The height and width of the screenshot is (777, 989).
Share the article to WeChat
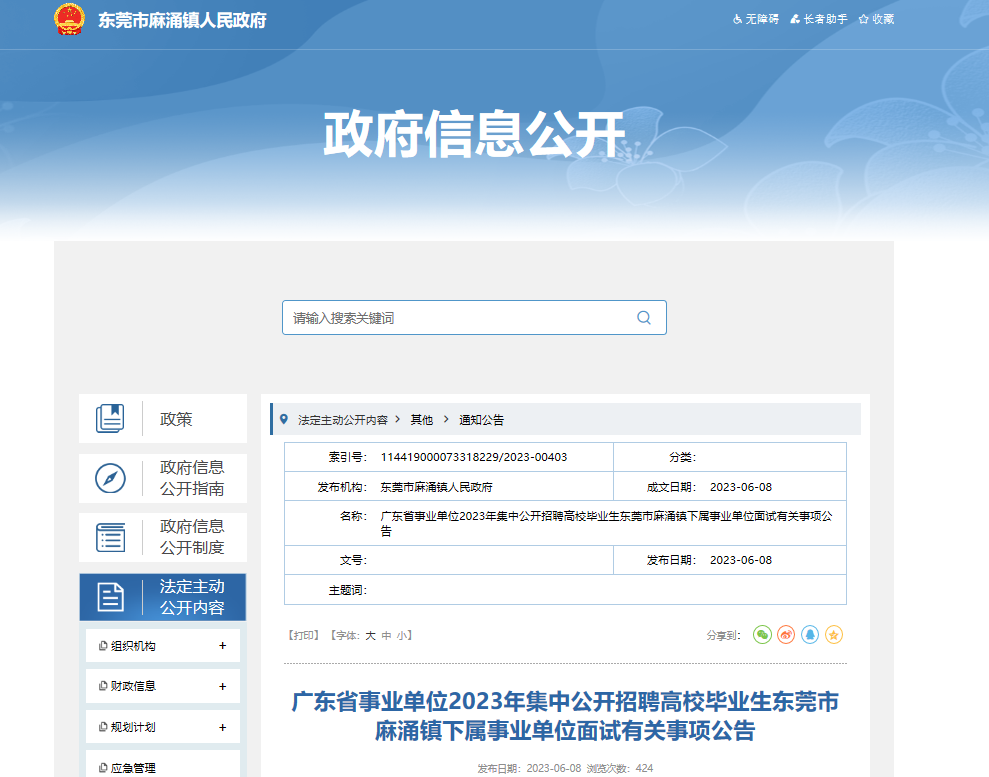(762, 635)
